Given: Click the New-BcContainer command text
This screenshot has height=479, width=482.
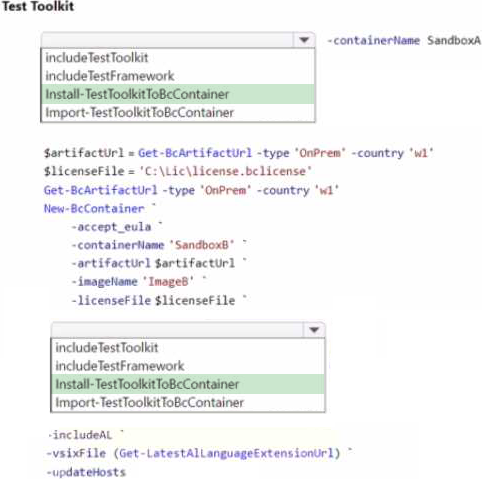Looking at the screenshot, I should 94,209.
